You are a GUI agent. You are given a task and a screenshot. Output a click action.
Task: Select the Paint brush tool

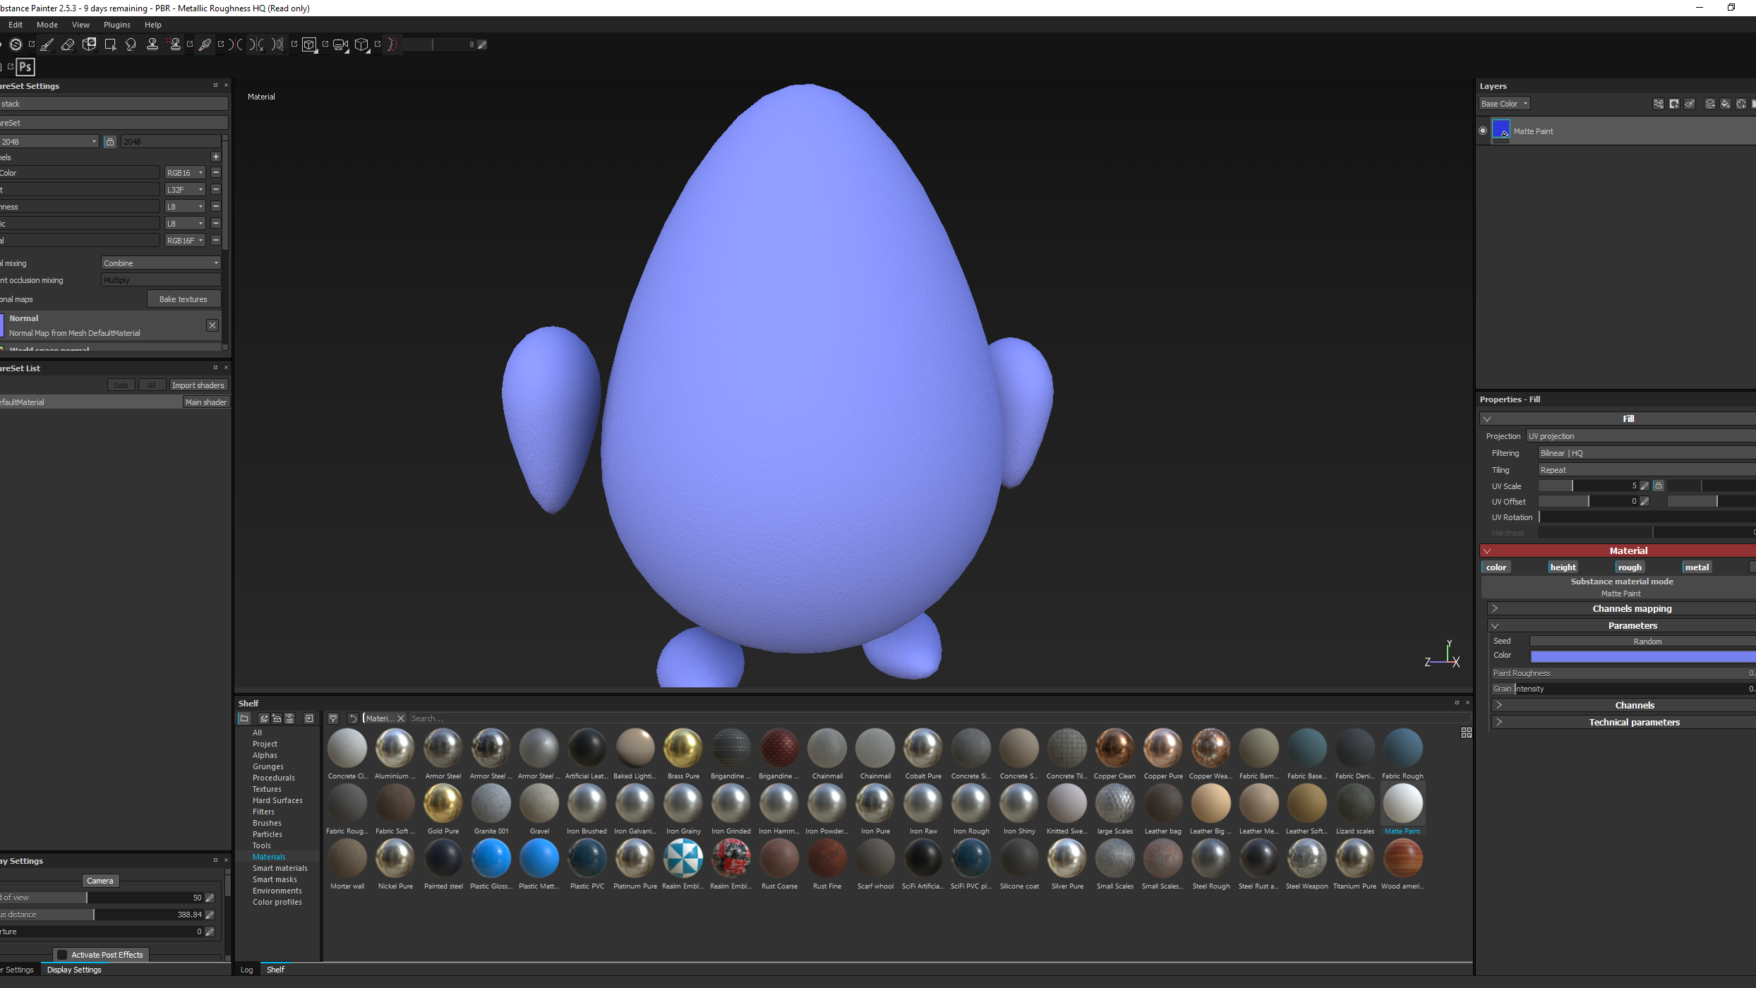point(47,44)
